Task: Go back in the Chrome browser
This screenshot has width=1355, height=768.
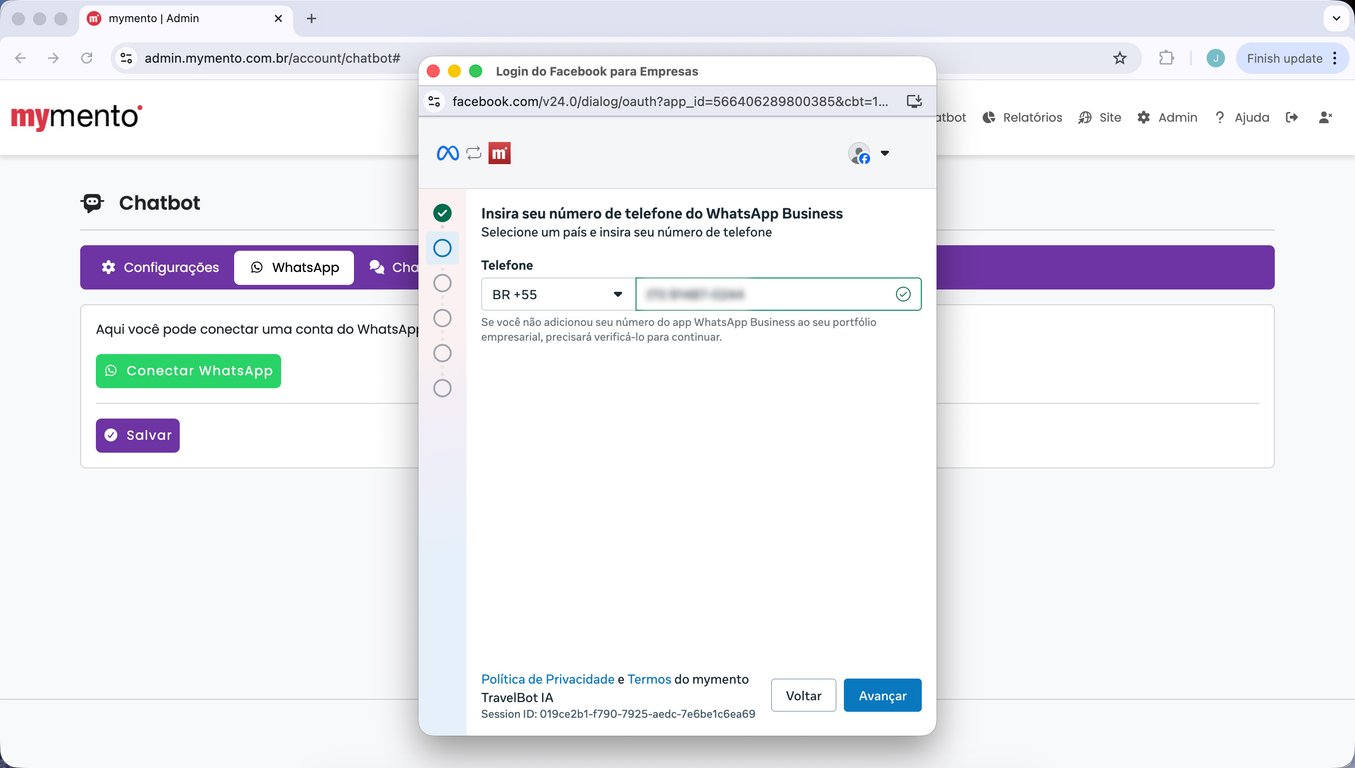Action: click(20, 58)
